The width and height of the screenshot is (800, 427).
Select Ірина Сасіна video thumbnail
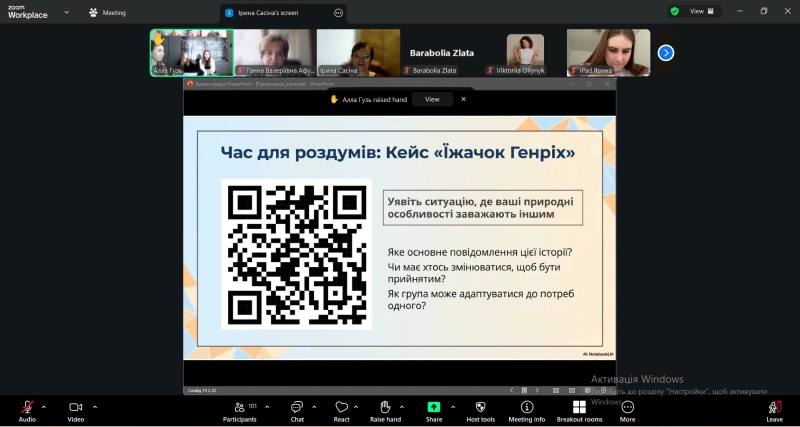pyautogui.click(x=359, y=53)
